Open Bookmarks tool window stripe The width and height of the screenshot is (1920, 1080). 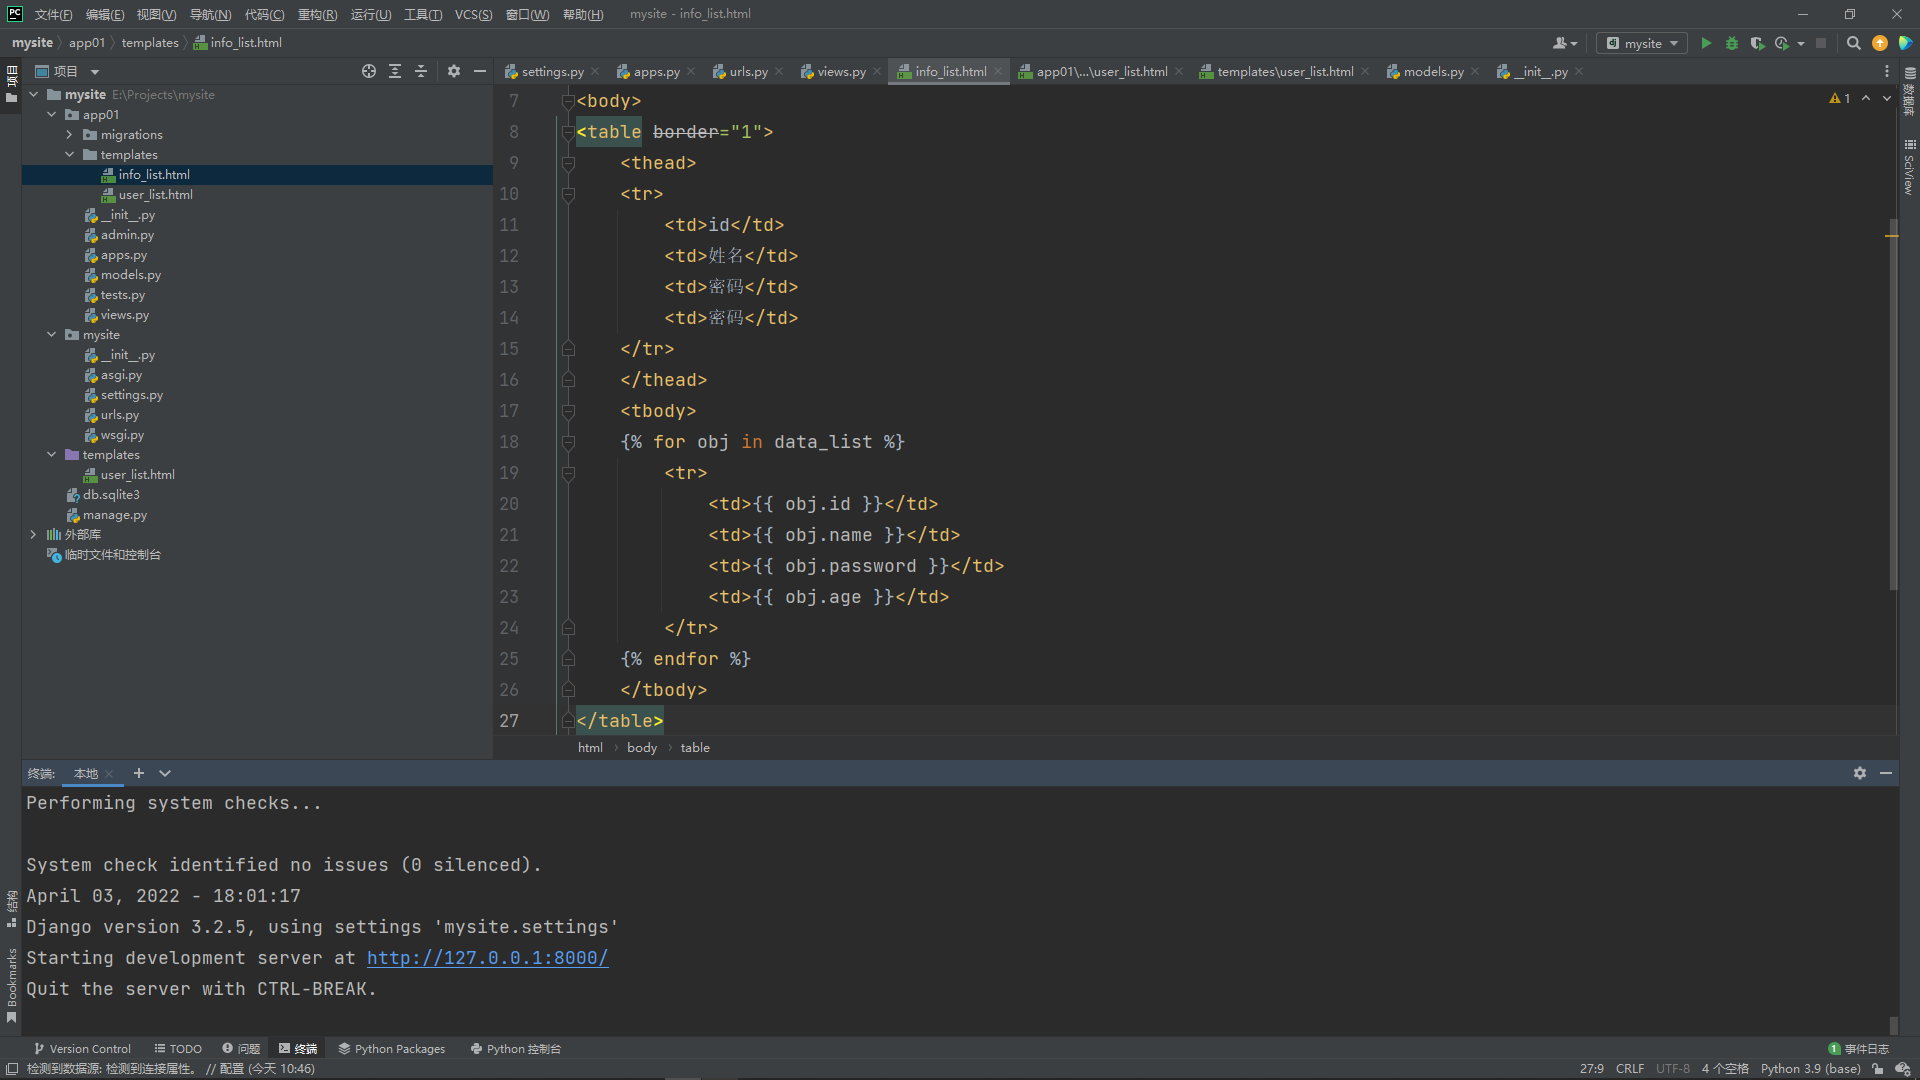(x=11, y=985)
